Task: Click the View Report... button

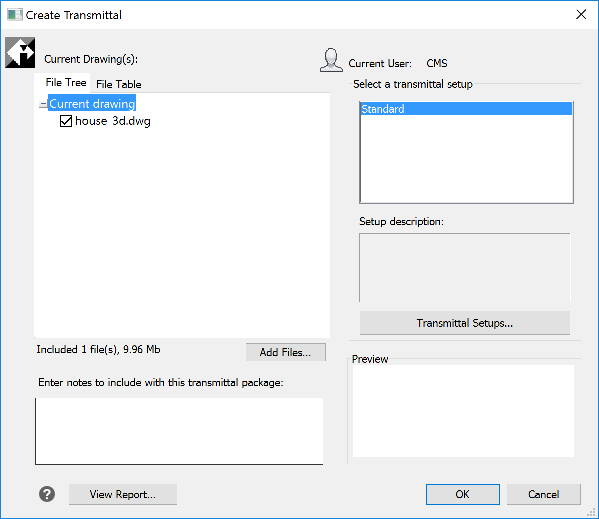Action: coord(123,495)
